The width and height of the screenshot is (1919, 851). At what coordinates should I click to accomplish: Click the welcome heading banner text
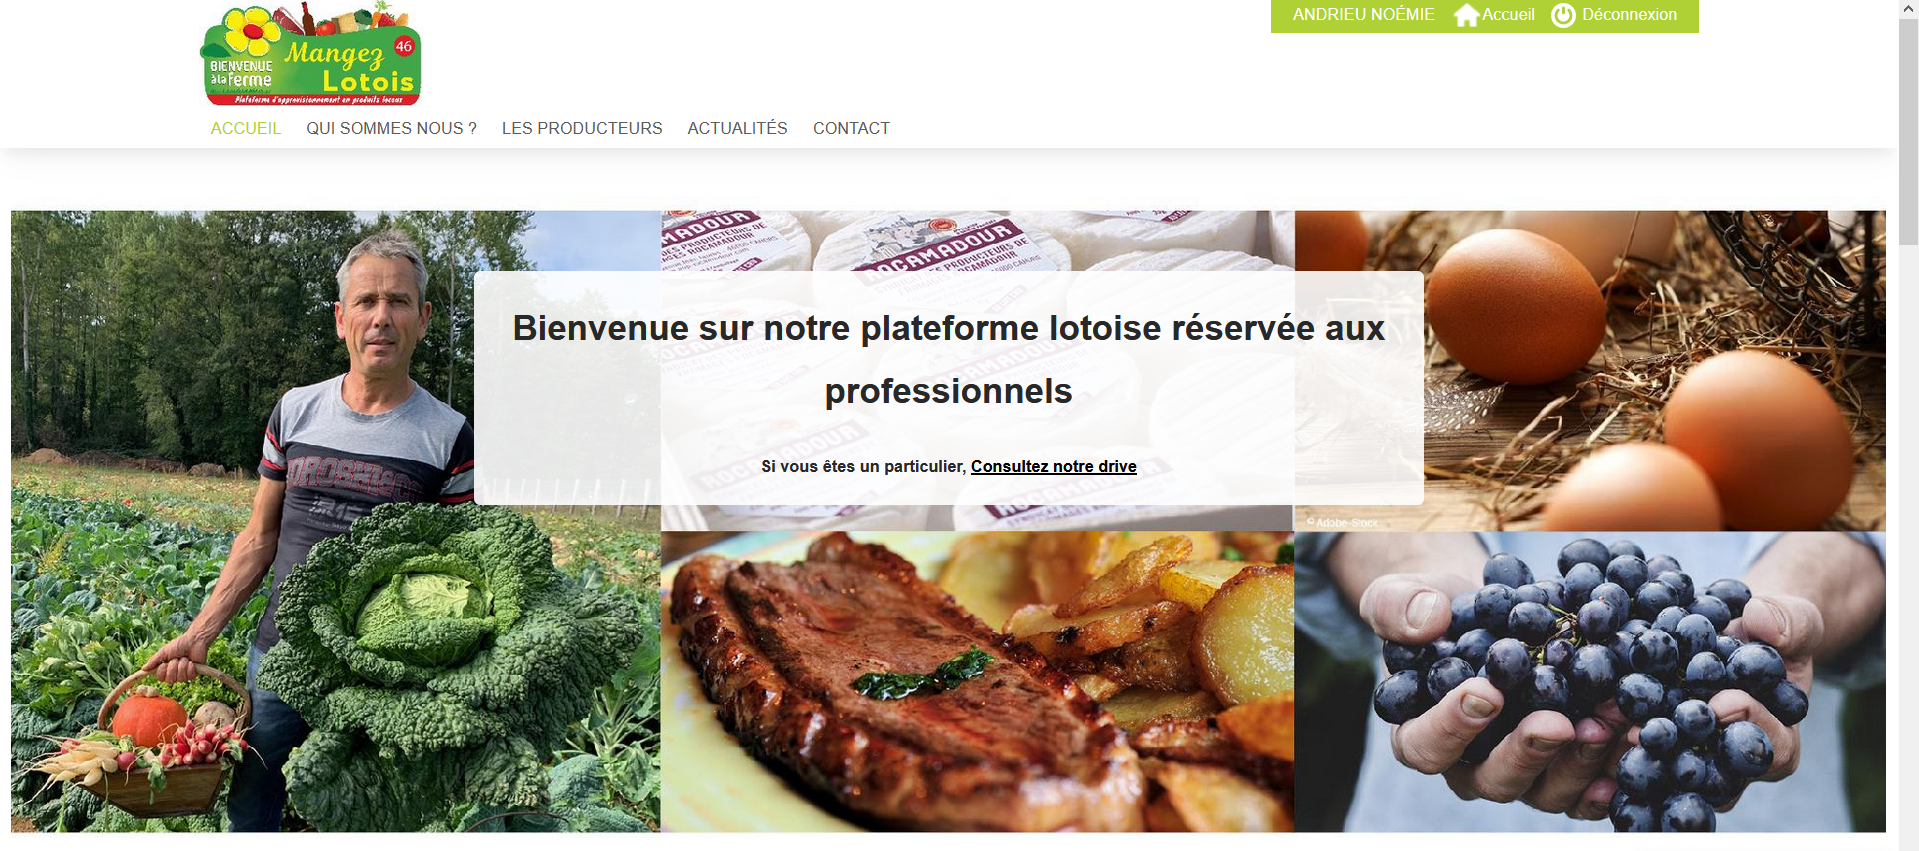948,359
